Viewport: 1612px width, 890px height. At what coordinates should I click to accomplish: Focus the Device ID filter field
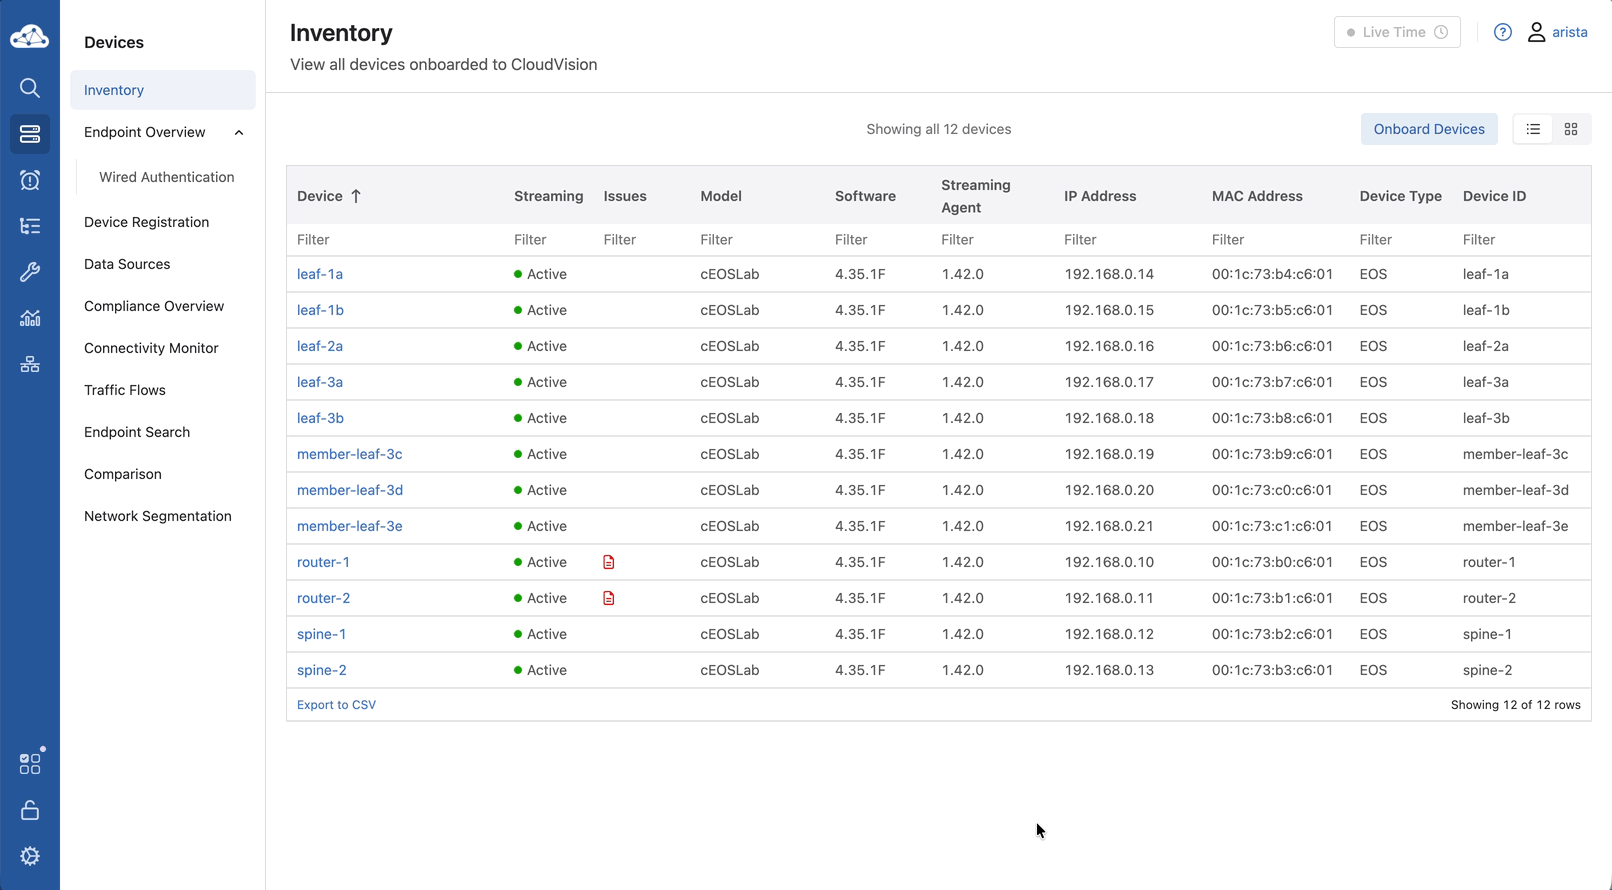click(1522, 240)
